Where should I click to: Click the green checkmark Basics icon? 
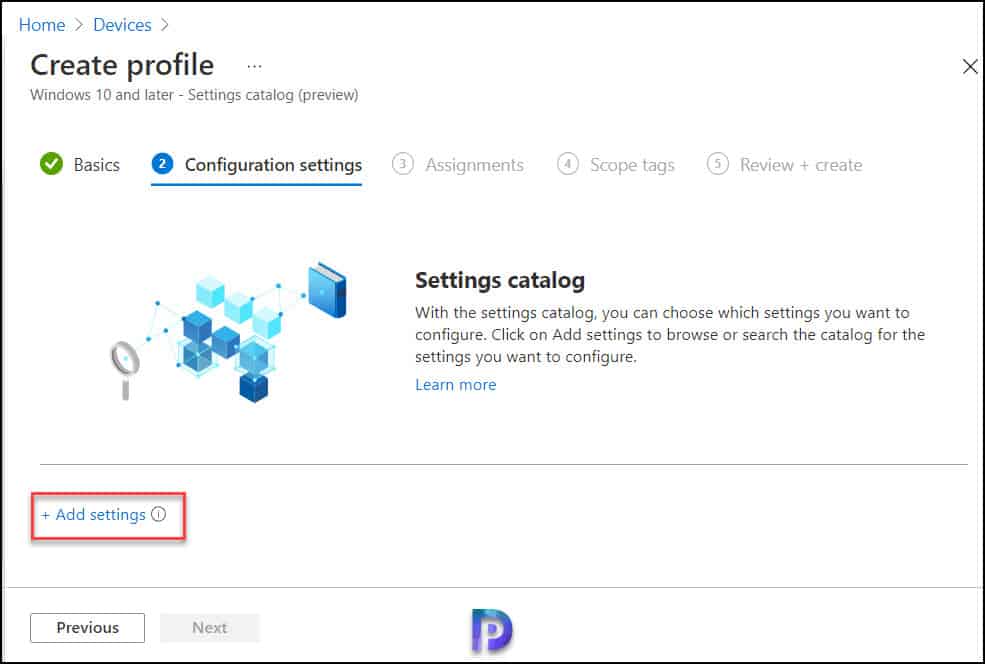[52, 164]
